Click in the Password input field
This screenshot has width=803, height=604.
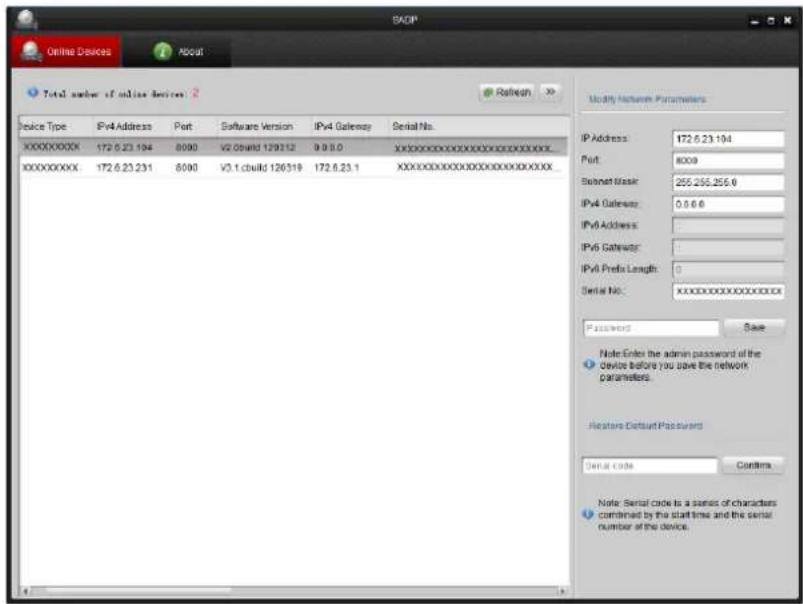click(651, 328)
